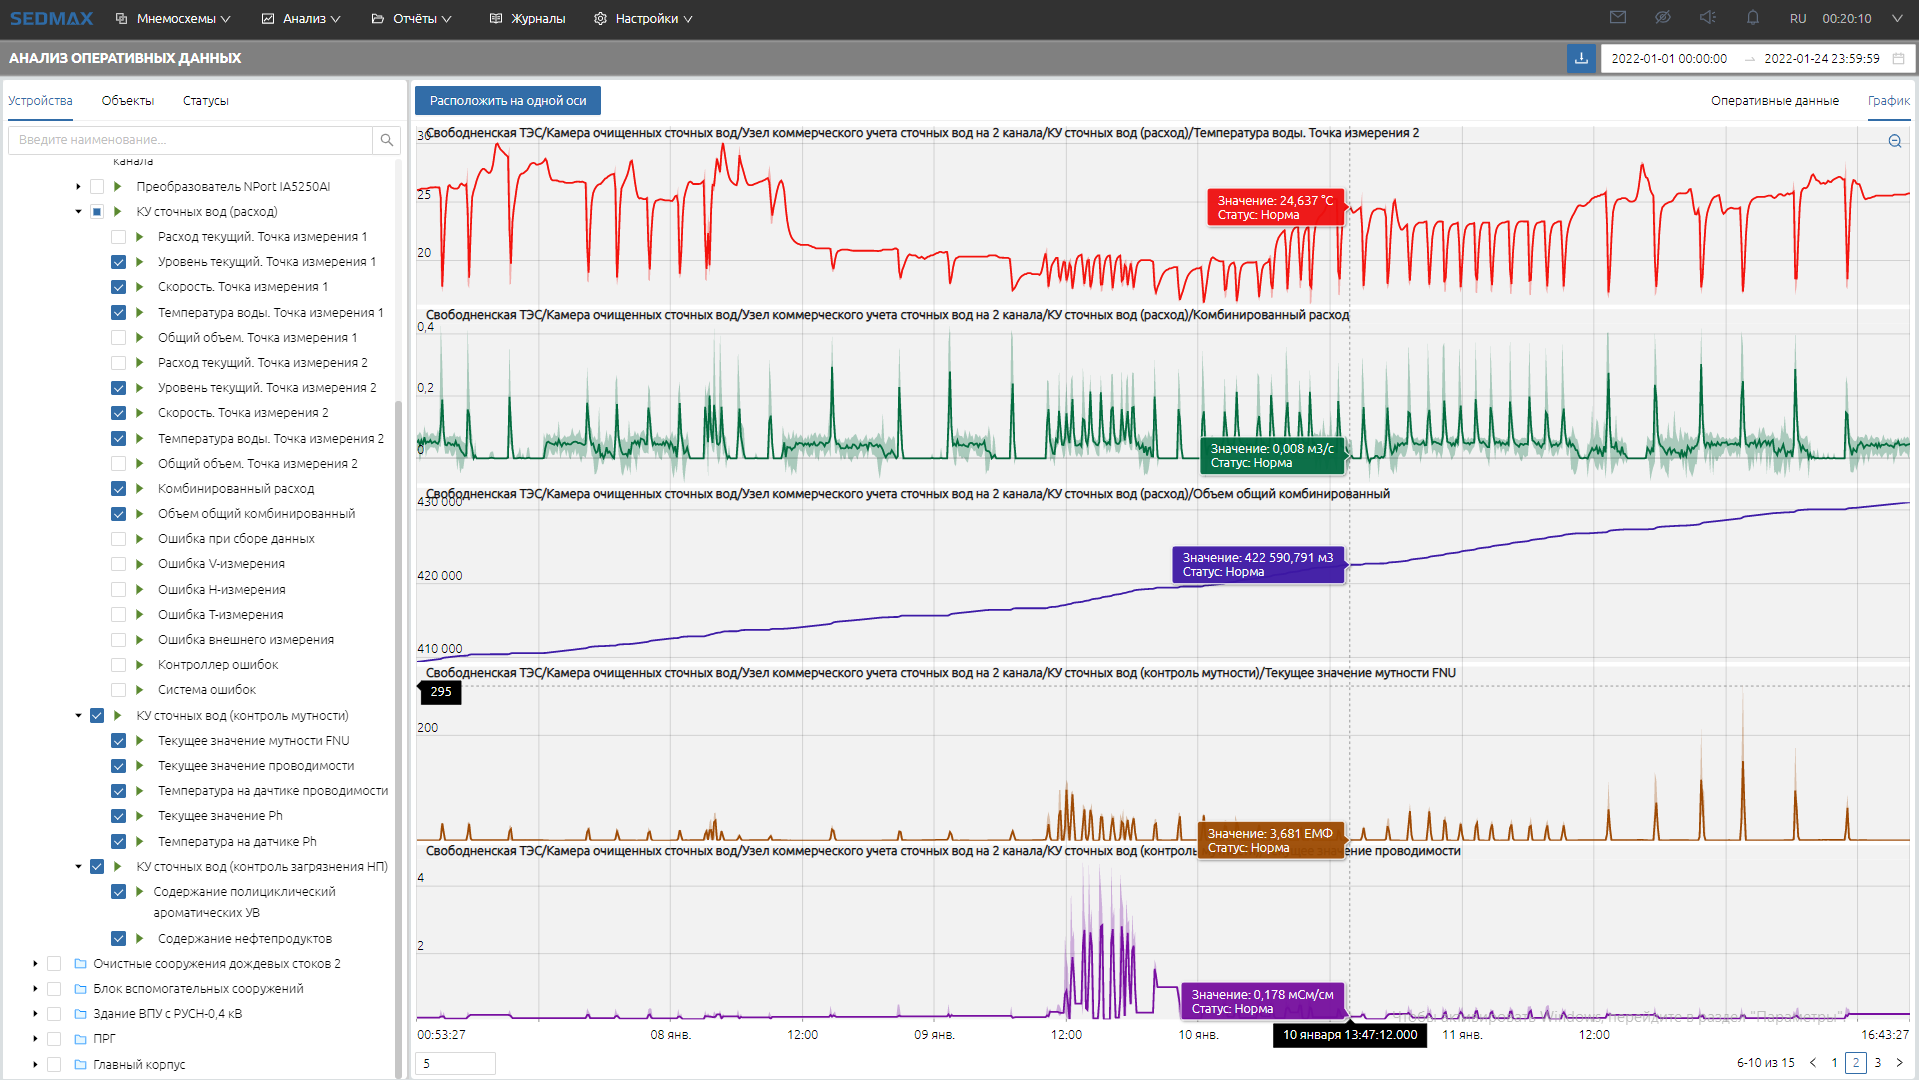Switch to the Объекты tab
Image resolution: width=1919 pixels, height=1080 pixels.
(127, 101)
